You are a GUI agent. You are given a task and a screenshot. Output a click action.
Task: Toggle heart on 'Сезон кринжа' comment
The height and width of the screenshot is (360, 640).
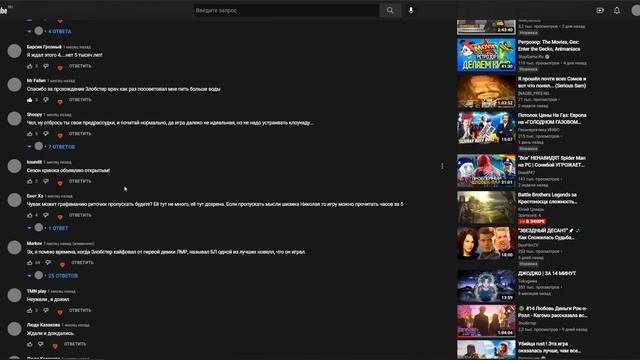tap(60, 183)
